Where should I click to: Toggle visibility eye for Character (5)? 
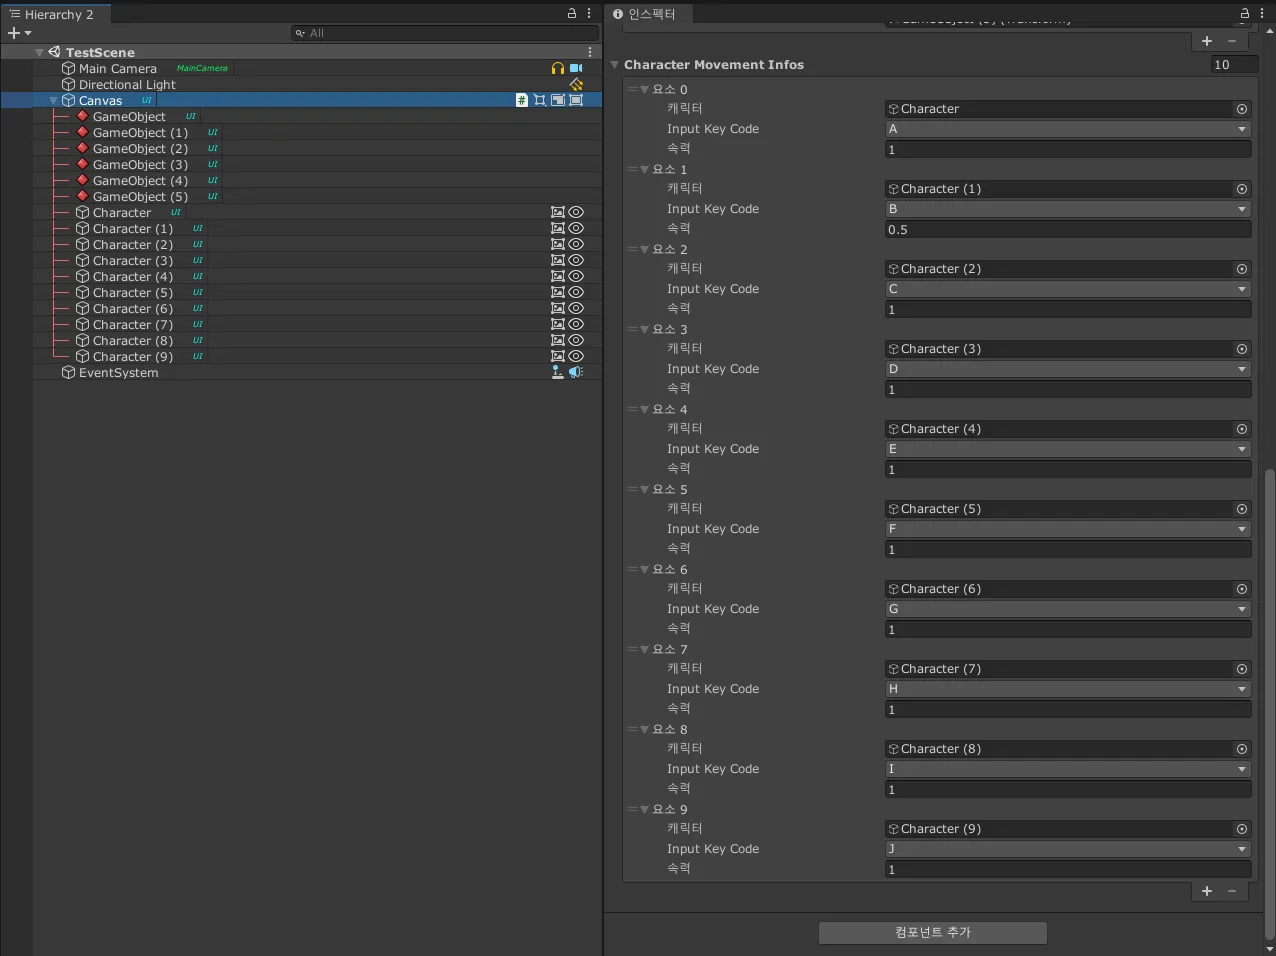pos(576,292)
